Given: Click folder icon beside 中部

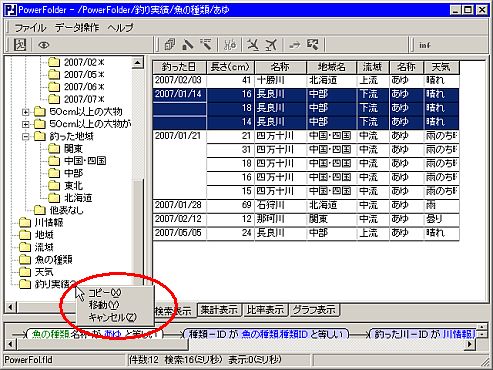Looking at the screenshot, I should click(54, 173).
